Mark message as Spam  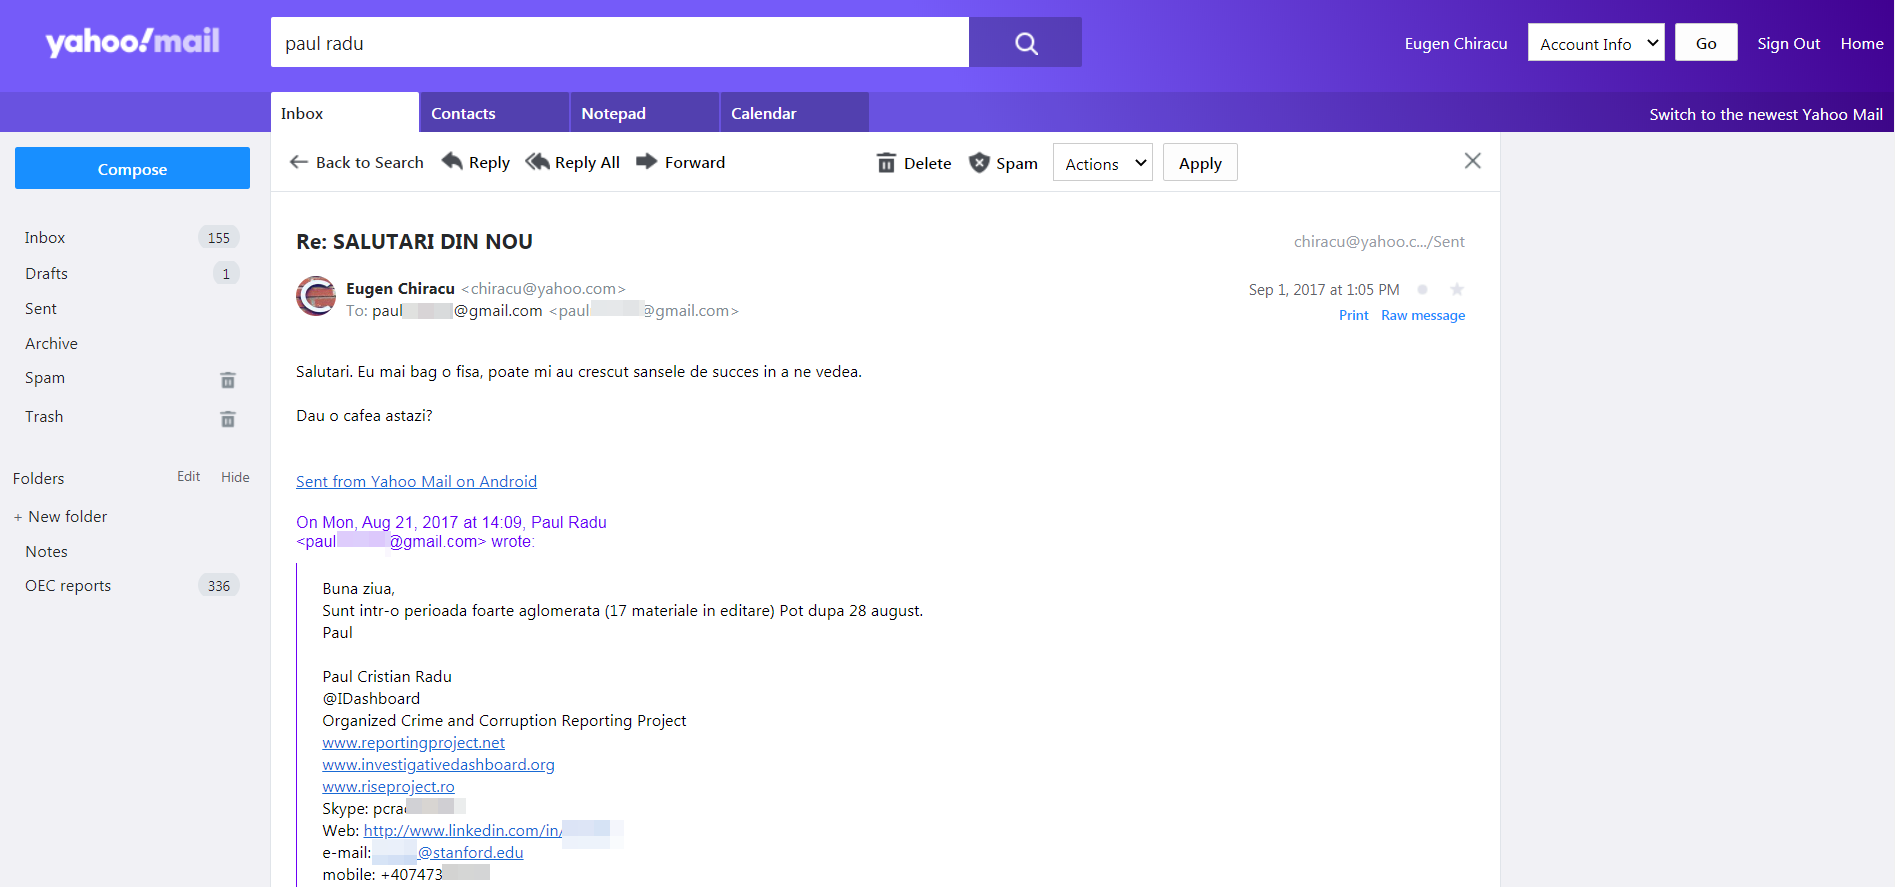click(1003, 163)
